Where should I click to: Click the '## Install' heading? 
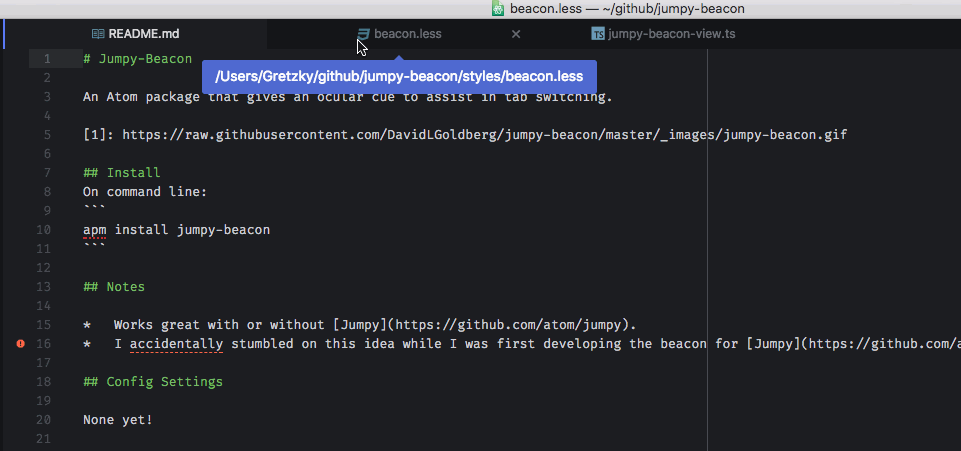(x=122, y=173)
